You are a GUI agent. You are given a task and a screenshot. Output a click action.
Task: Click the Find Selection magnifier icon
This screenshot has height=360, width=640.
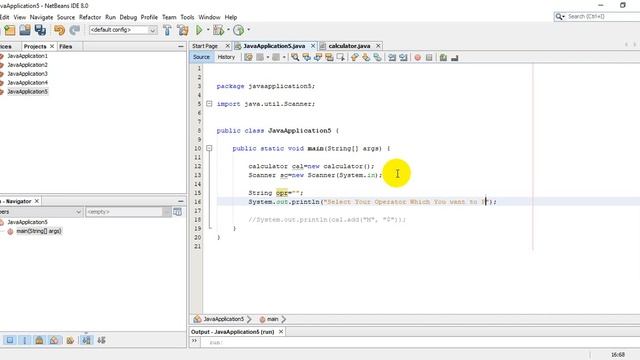pos(295,58)
